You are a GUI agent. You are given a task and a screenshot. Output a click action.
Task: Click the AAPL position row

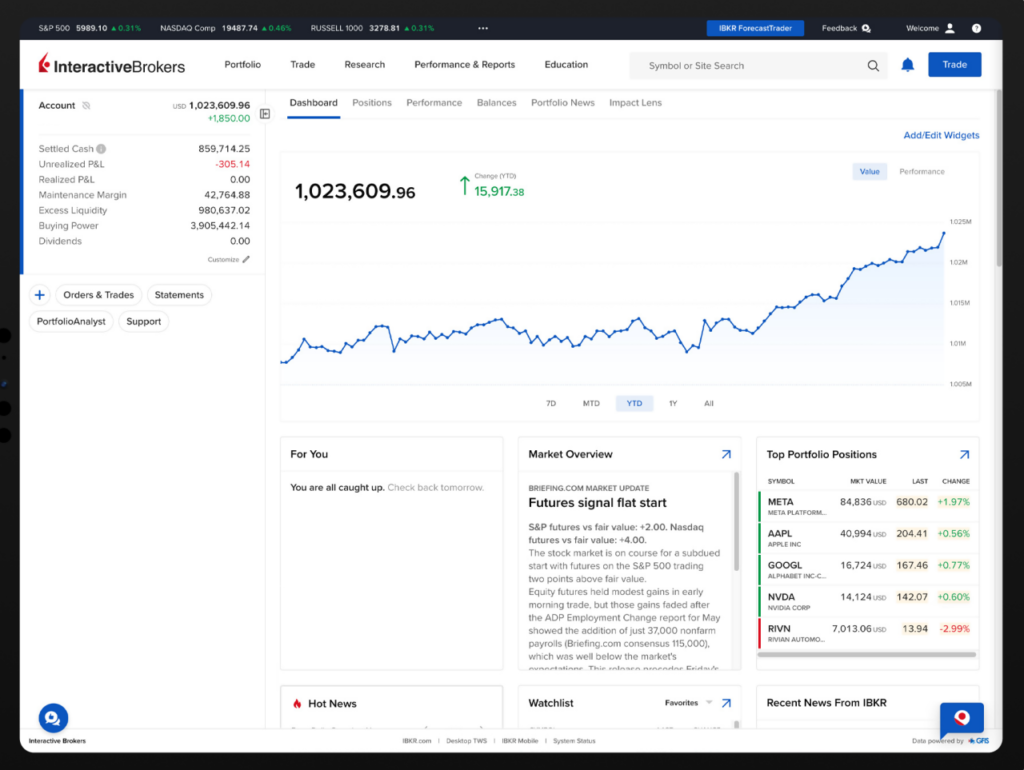pos(868,537)
